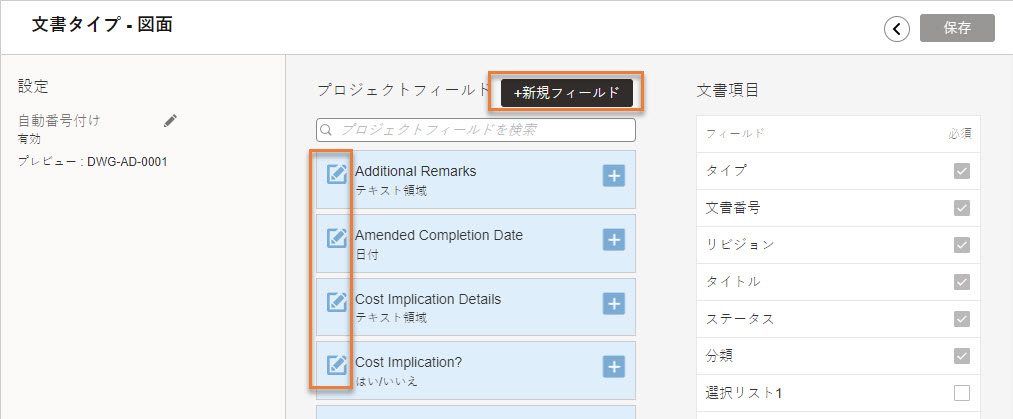The height and width of the screenshot is (419, 1013).
Task: Toggle the タイプ required checkbox
Action: pyautogui.click(x=962, y=171)
